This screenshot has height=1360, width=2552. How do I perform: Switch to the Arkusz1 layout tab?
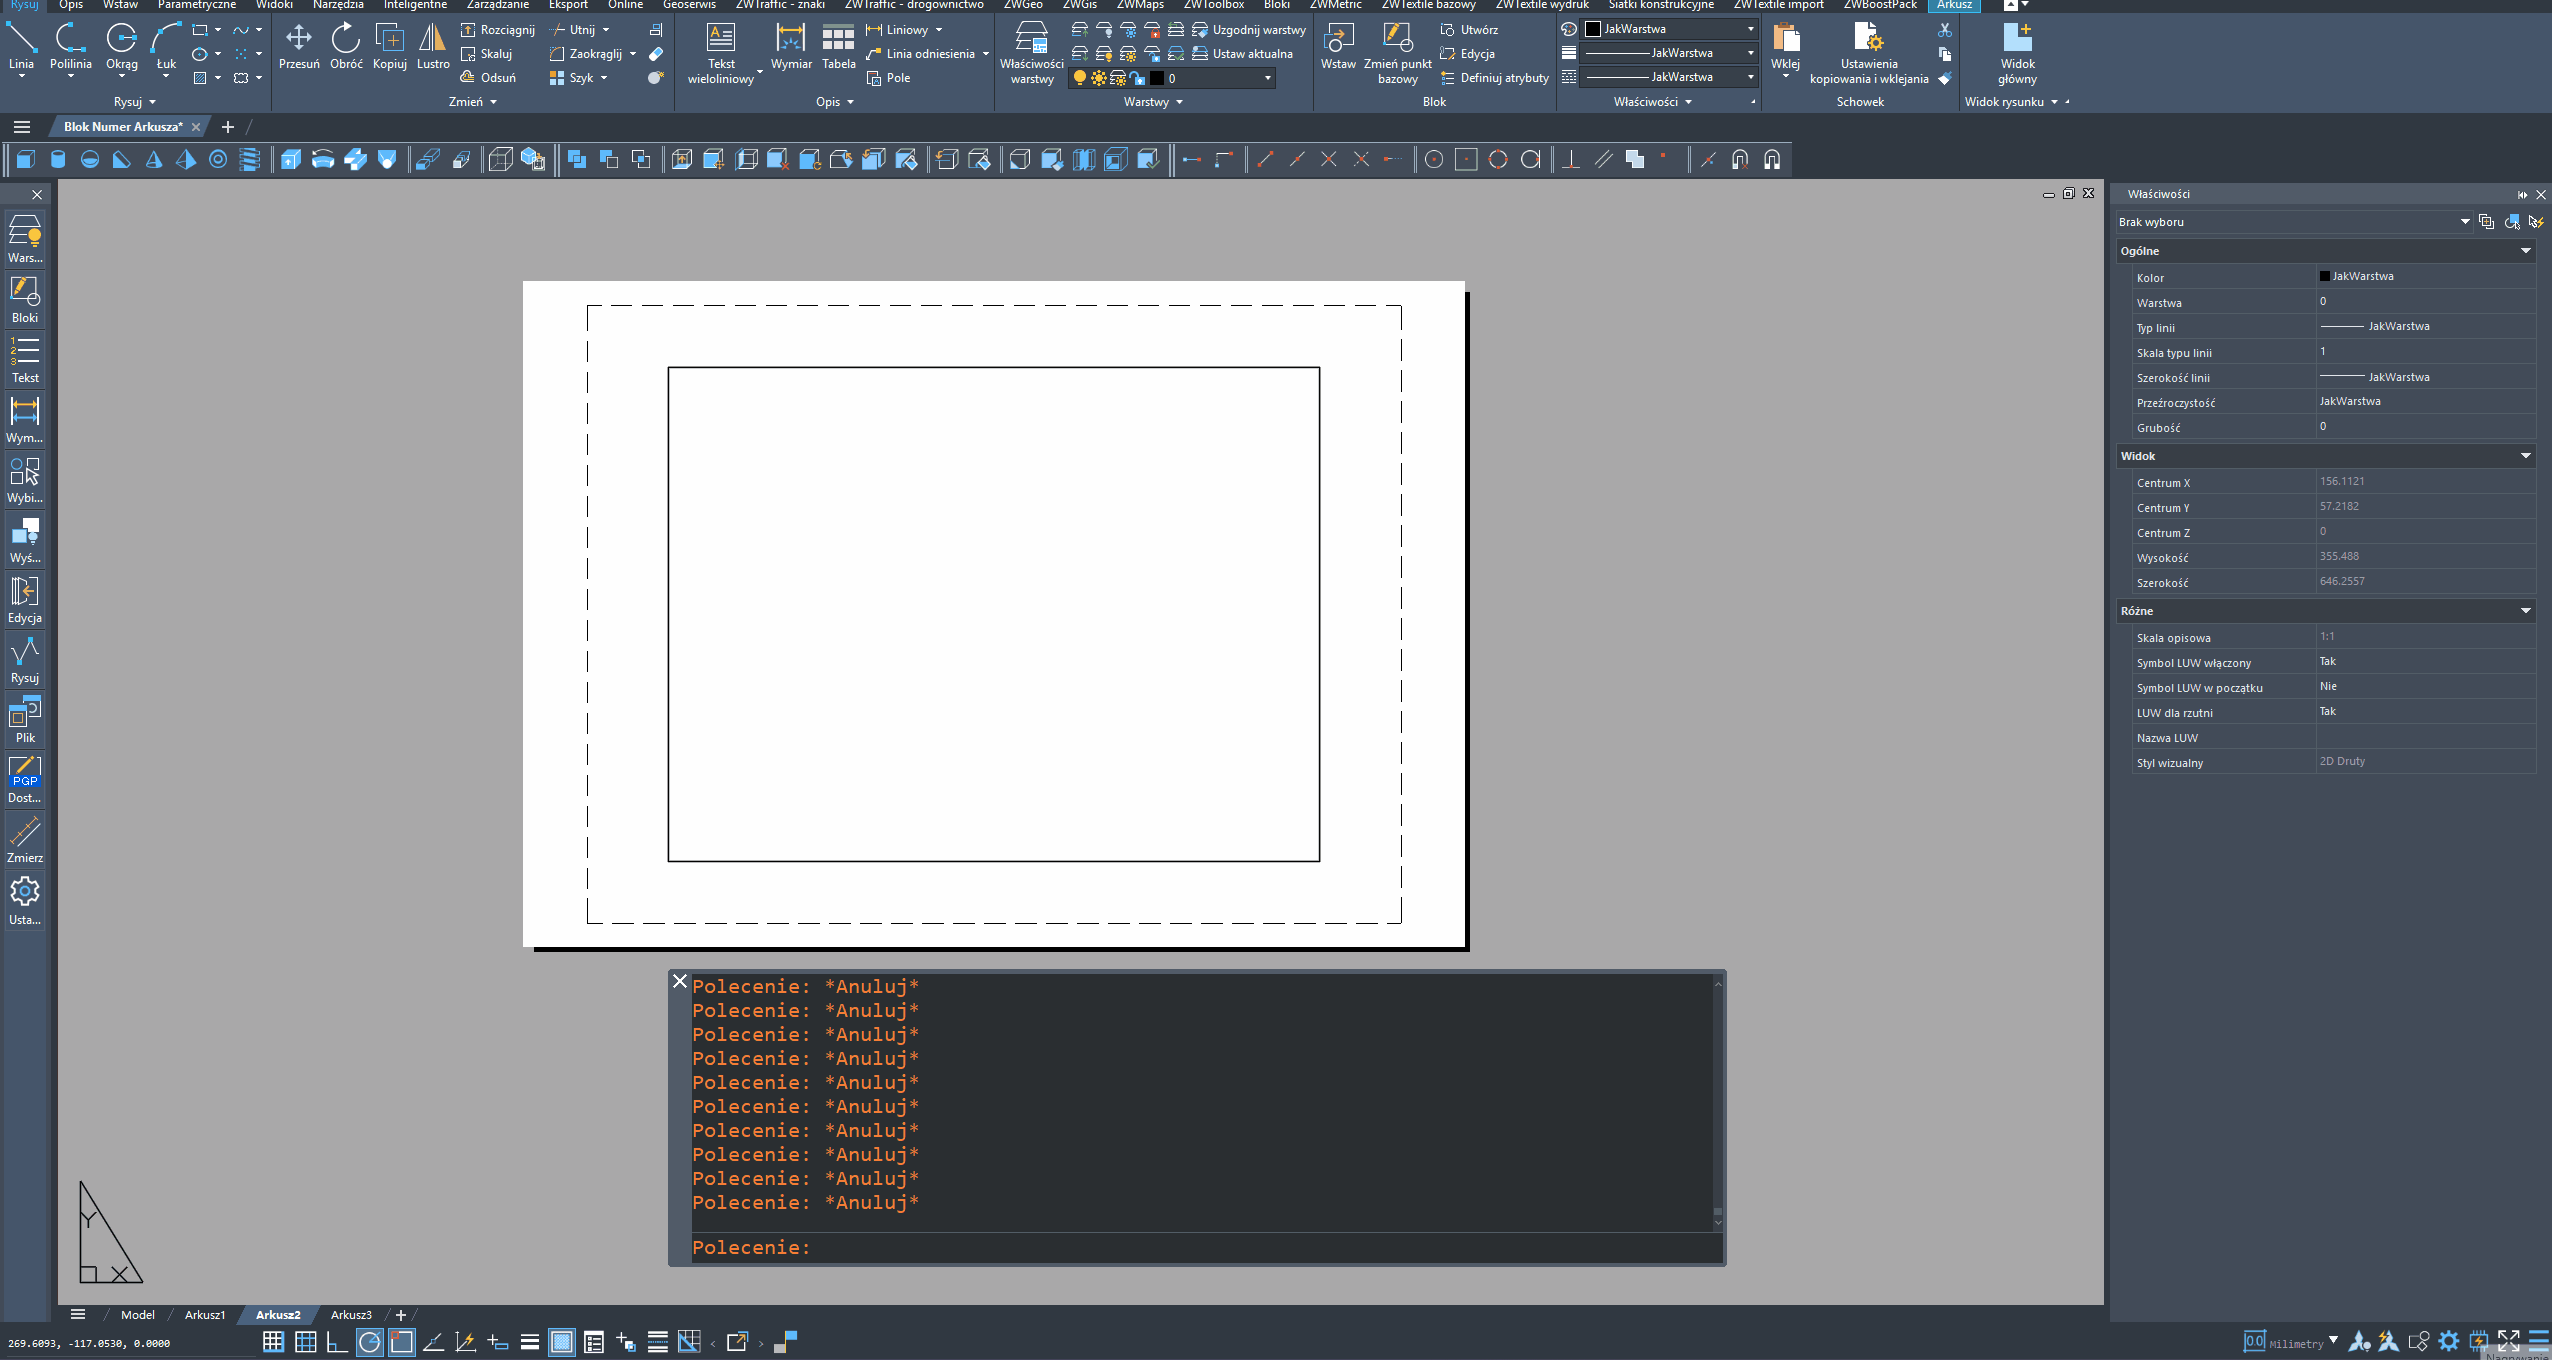coord(205,1315)
